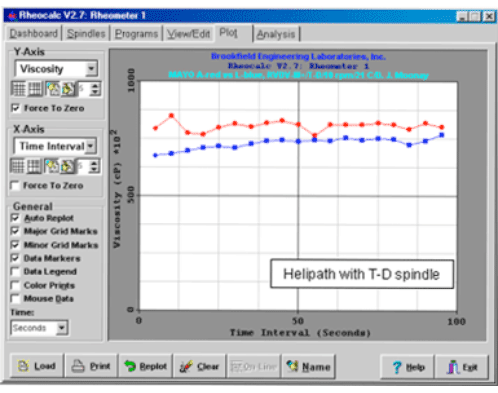Switch to the Analysis tab
Viewport: 498px width, 393px height.
[x=276, y=34]
